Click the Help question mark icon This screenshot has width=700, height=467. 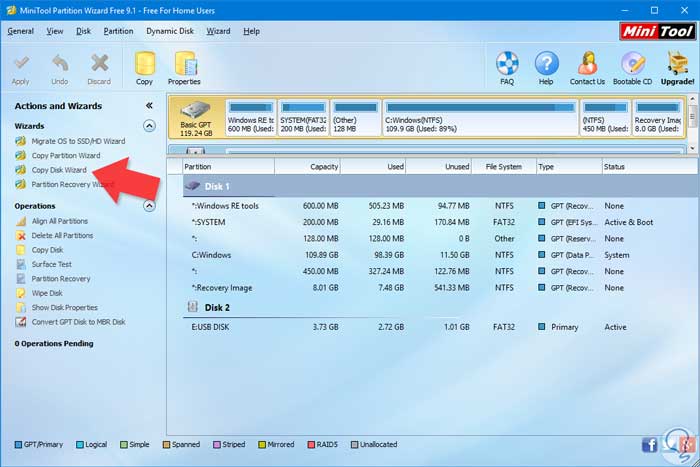point(546,63)
